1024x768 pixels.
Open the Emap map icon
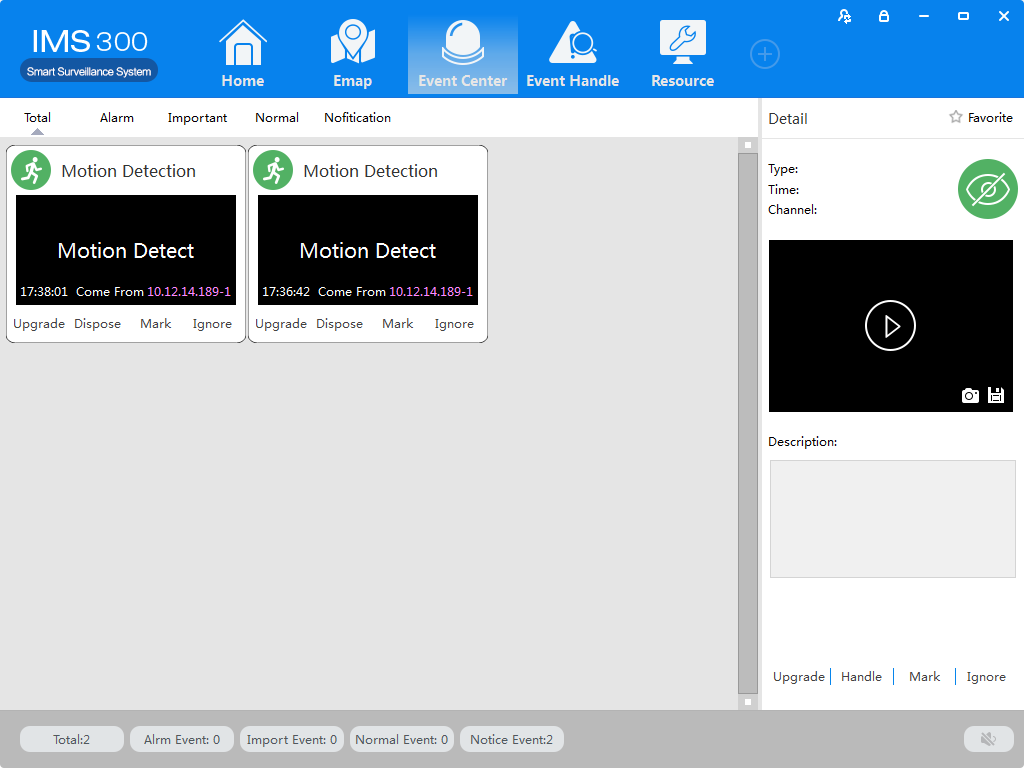pos(352,45)
